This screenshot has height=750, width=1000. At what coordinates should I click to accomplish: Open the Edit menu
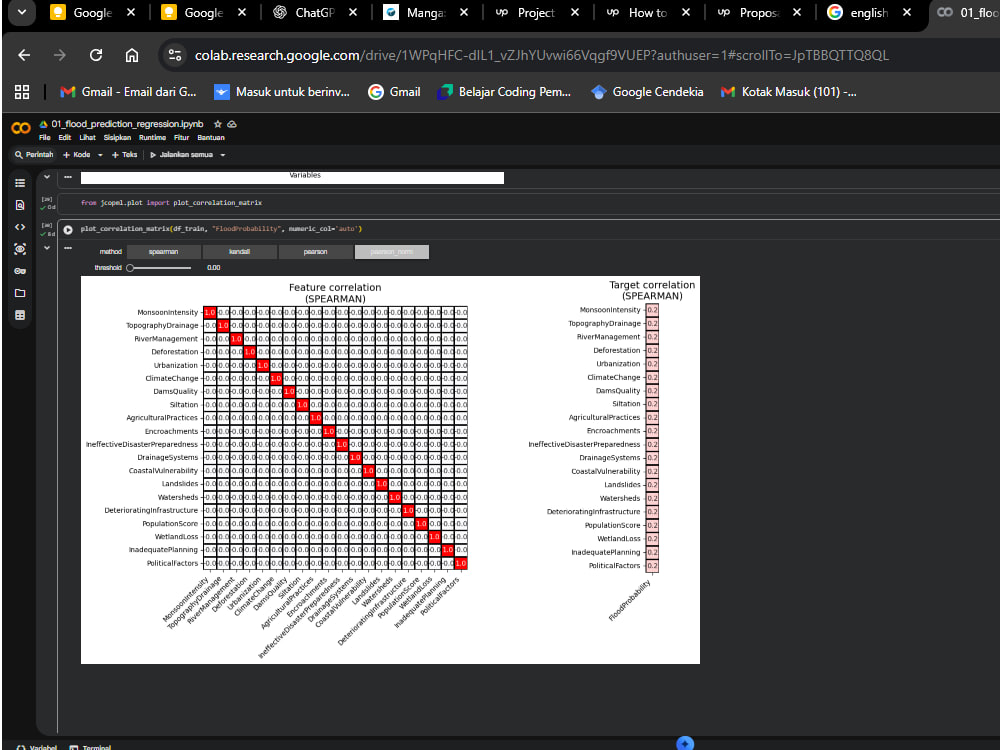(x=64, y=138)
